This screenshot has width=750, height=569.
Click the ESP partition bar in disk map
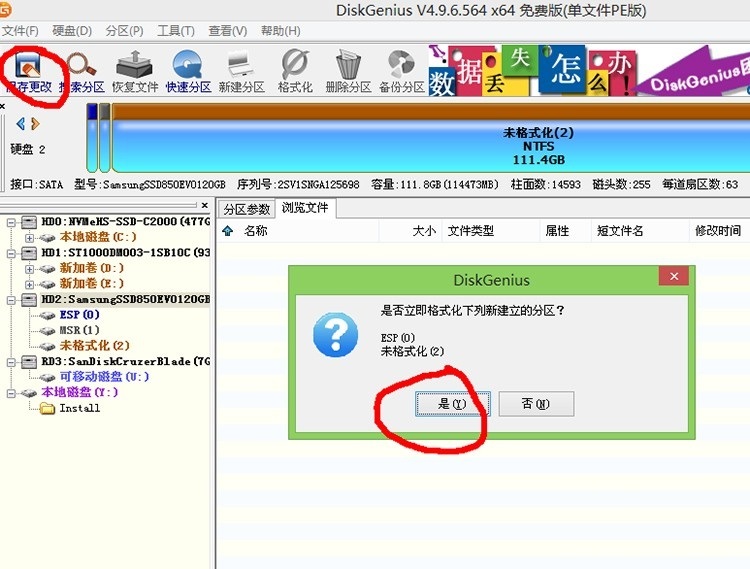(x=92, y=138)
